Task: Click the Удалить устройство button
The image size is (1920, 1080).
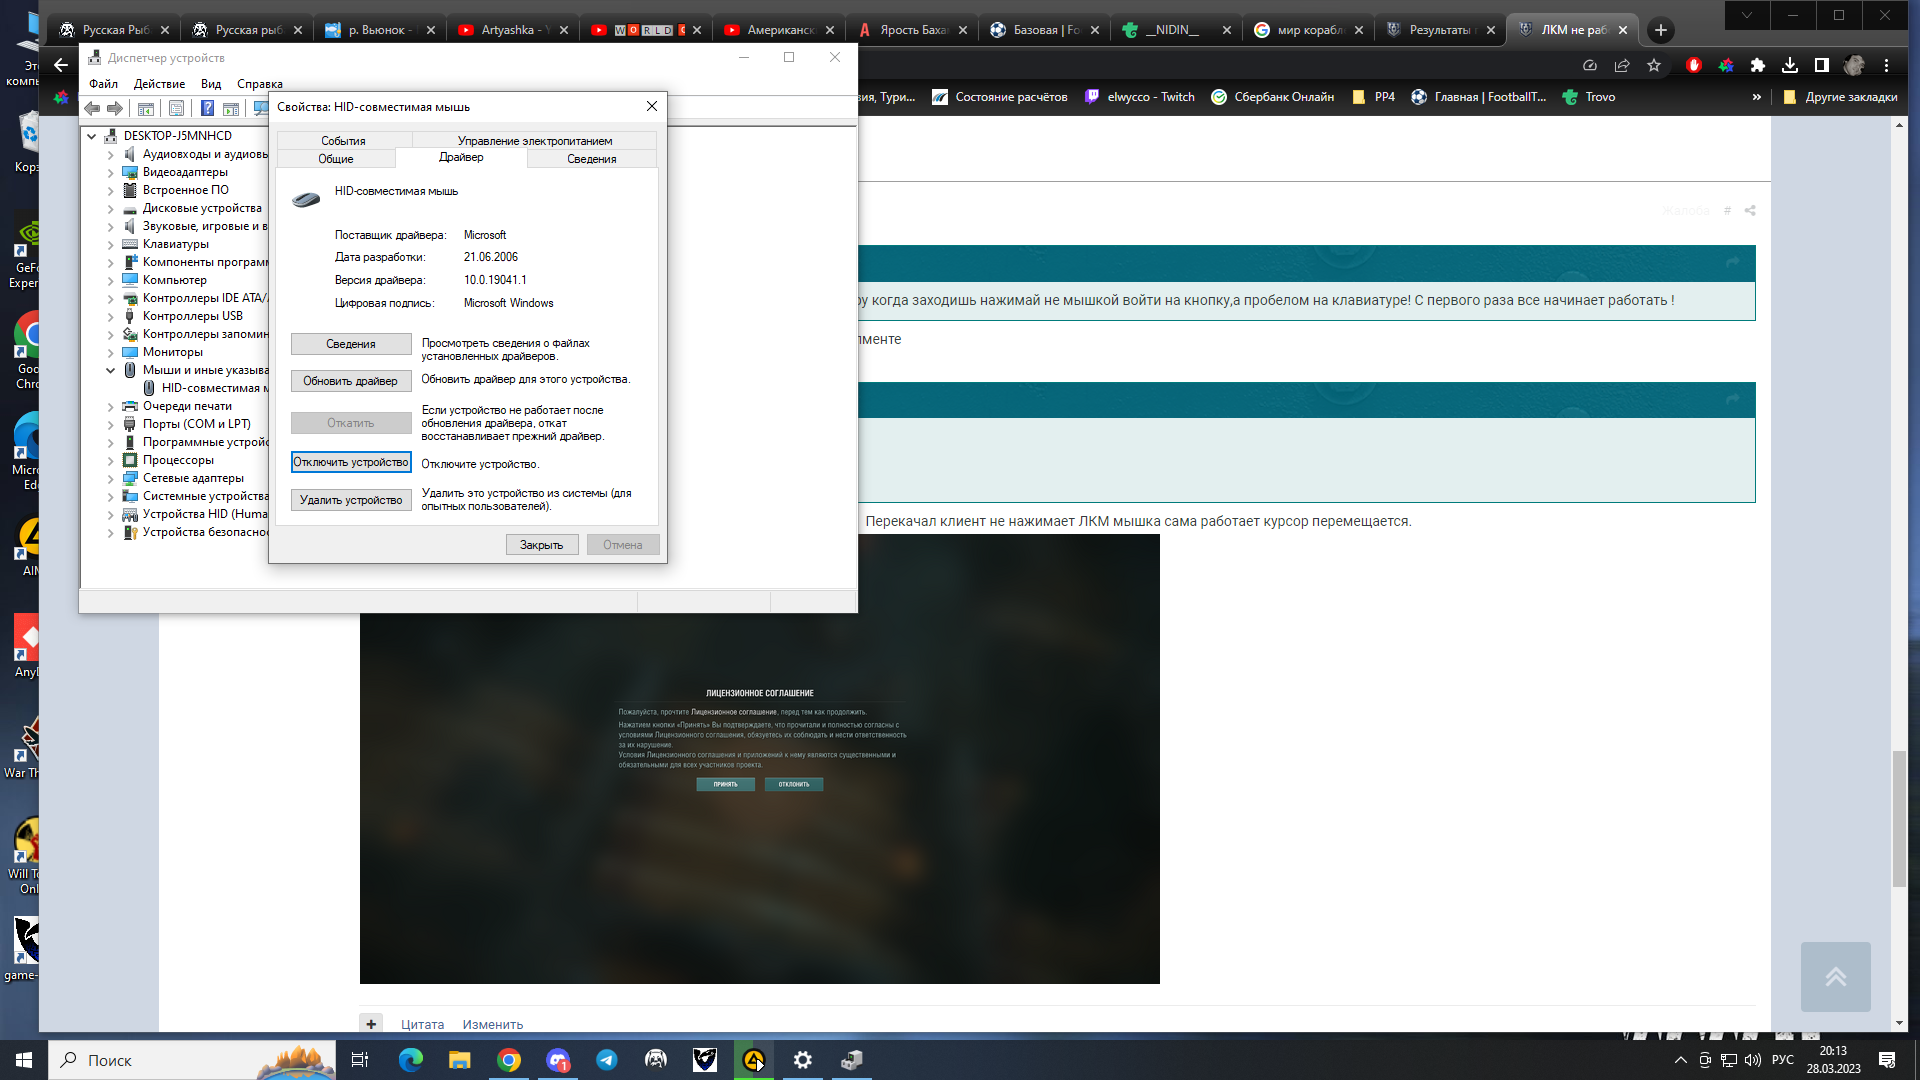Action: click(351, 500)
